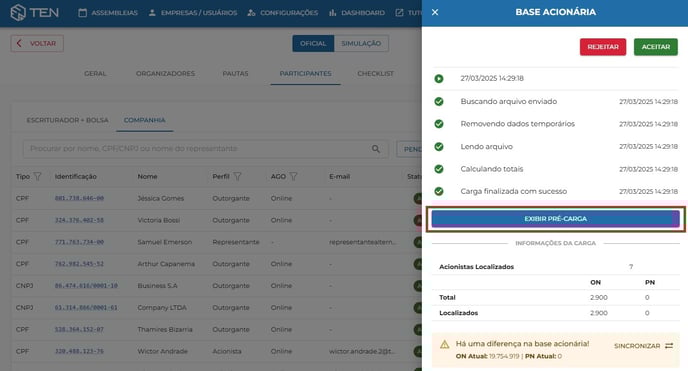This screenshot has height=371, width=688.
Task: Click check icon beside Buscando arquivo enviado
Action: pos(439,102)
